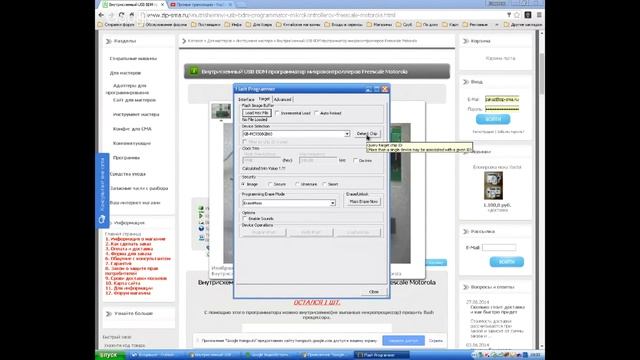Select the Image security radio button
The width and height of the screenshot is (640, 360).
244,184
